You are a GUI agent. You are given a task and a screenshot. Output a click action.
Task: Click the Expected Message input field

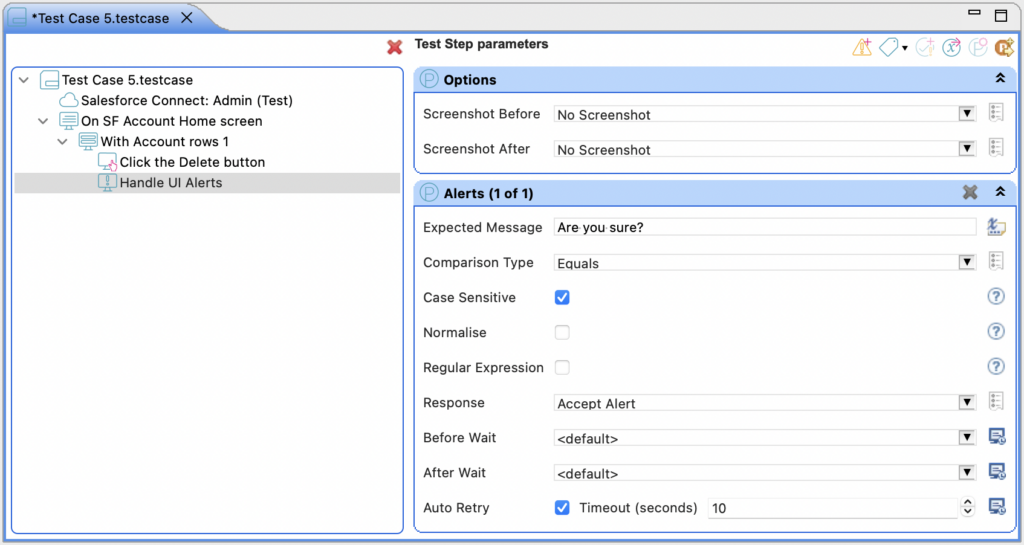[x=765, y=227]
